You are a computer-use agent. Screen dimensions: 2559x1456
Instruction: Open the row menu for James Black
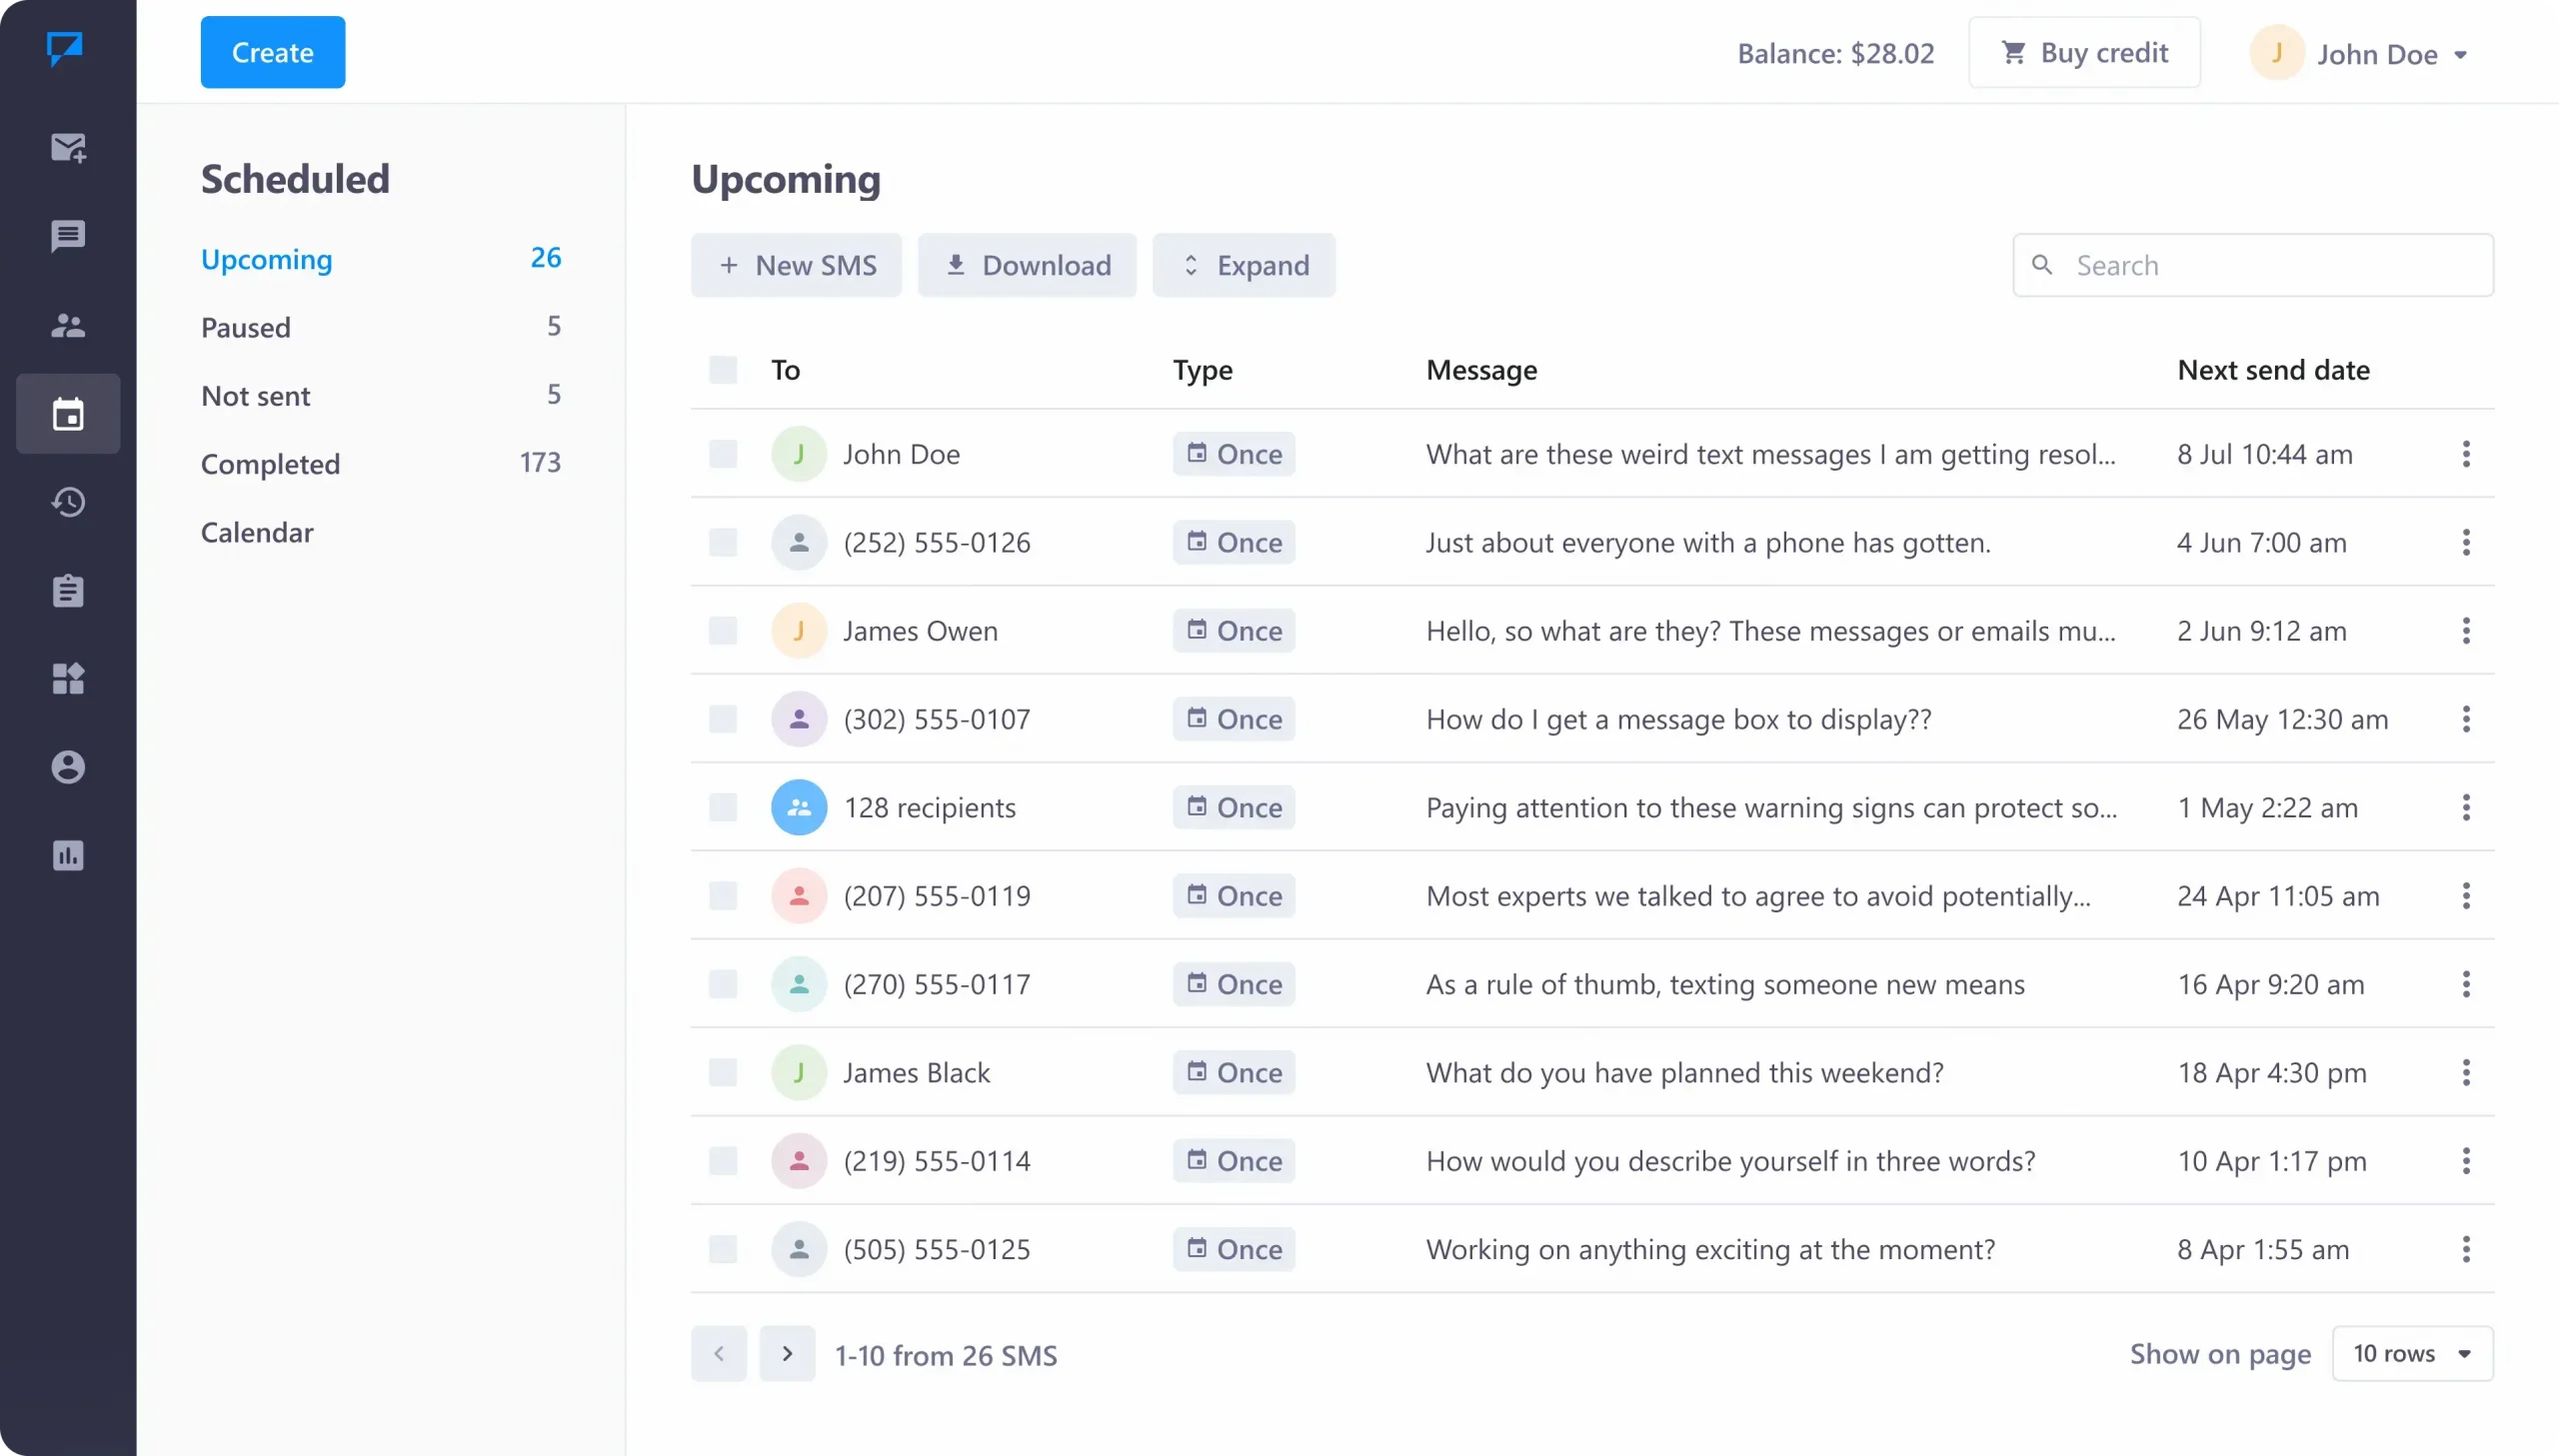pyautogui.click(x=2466, y=1073)
